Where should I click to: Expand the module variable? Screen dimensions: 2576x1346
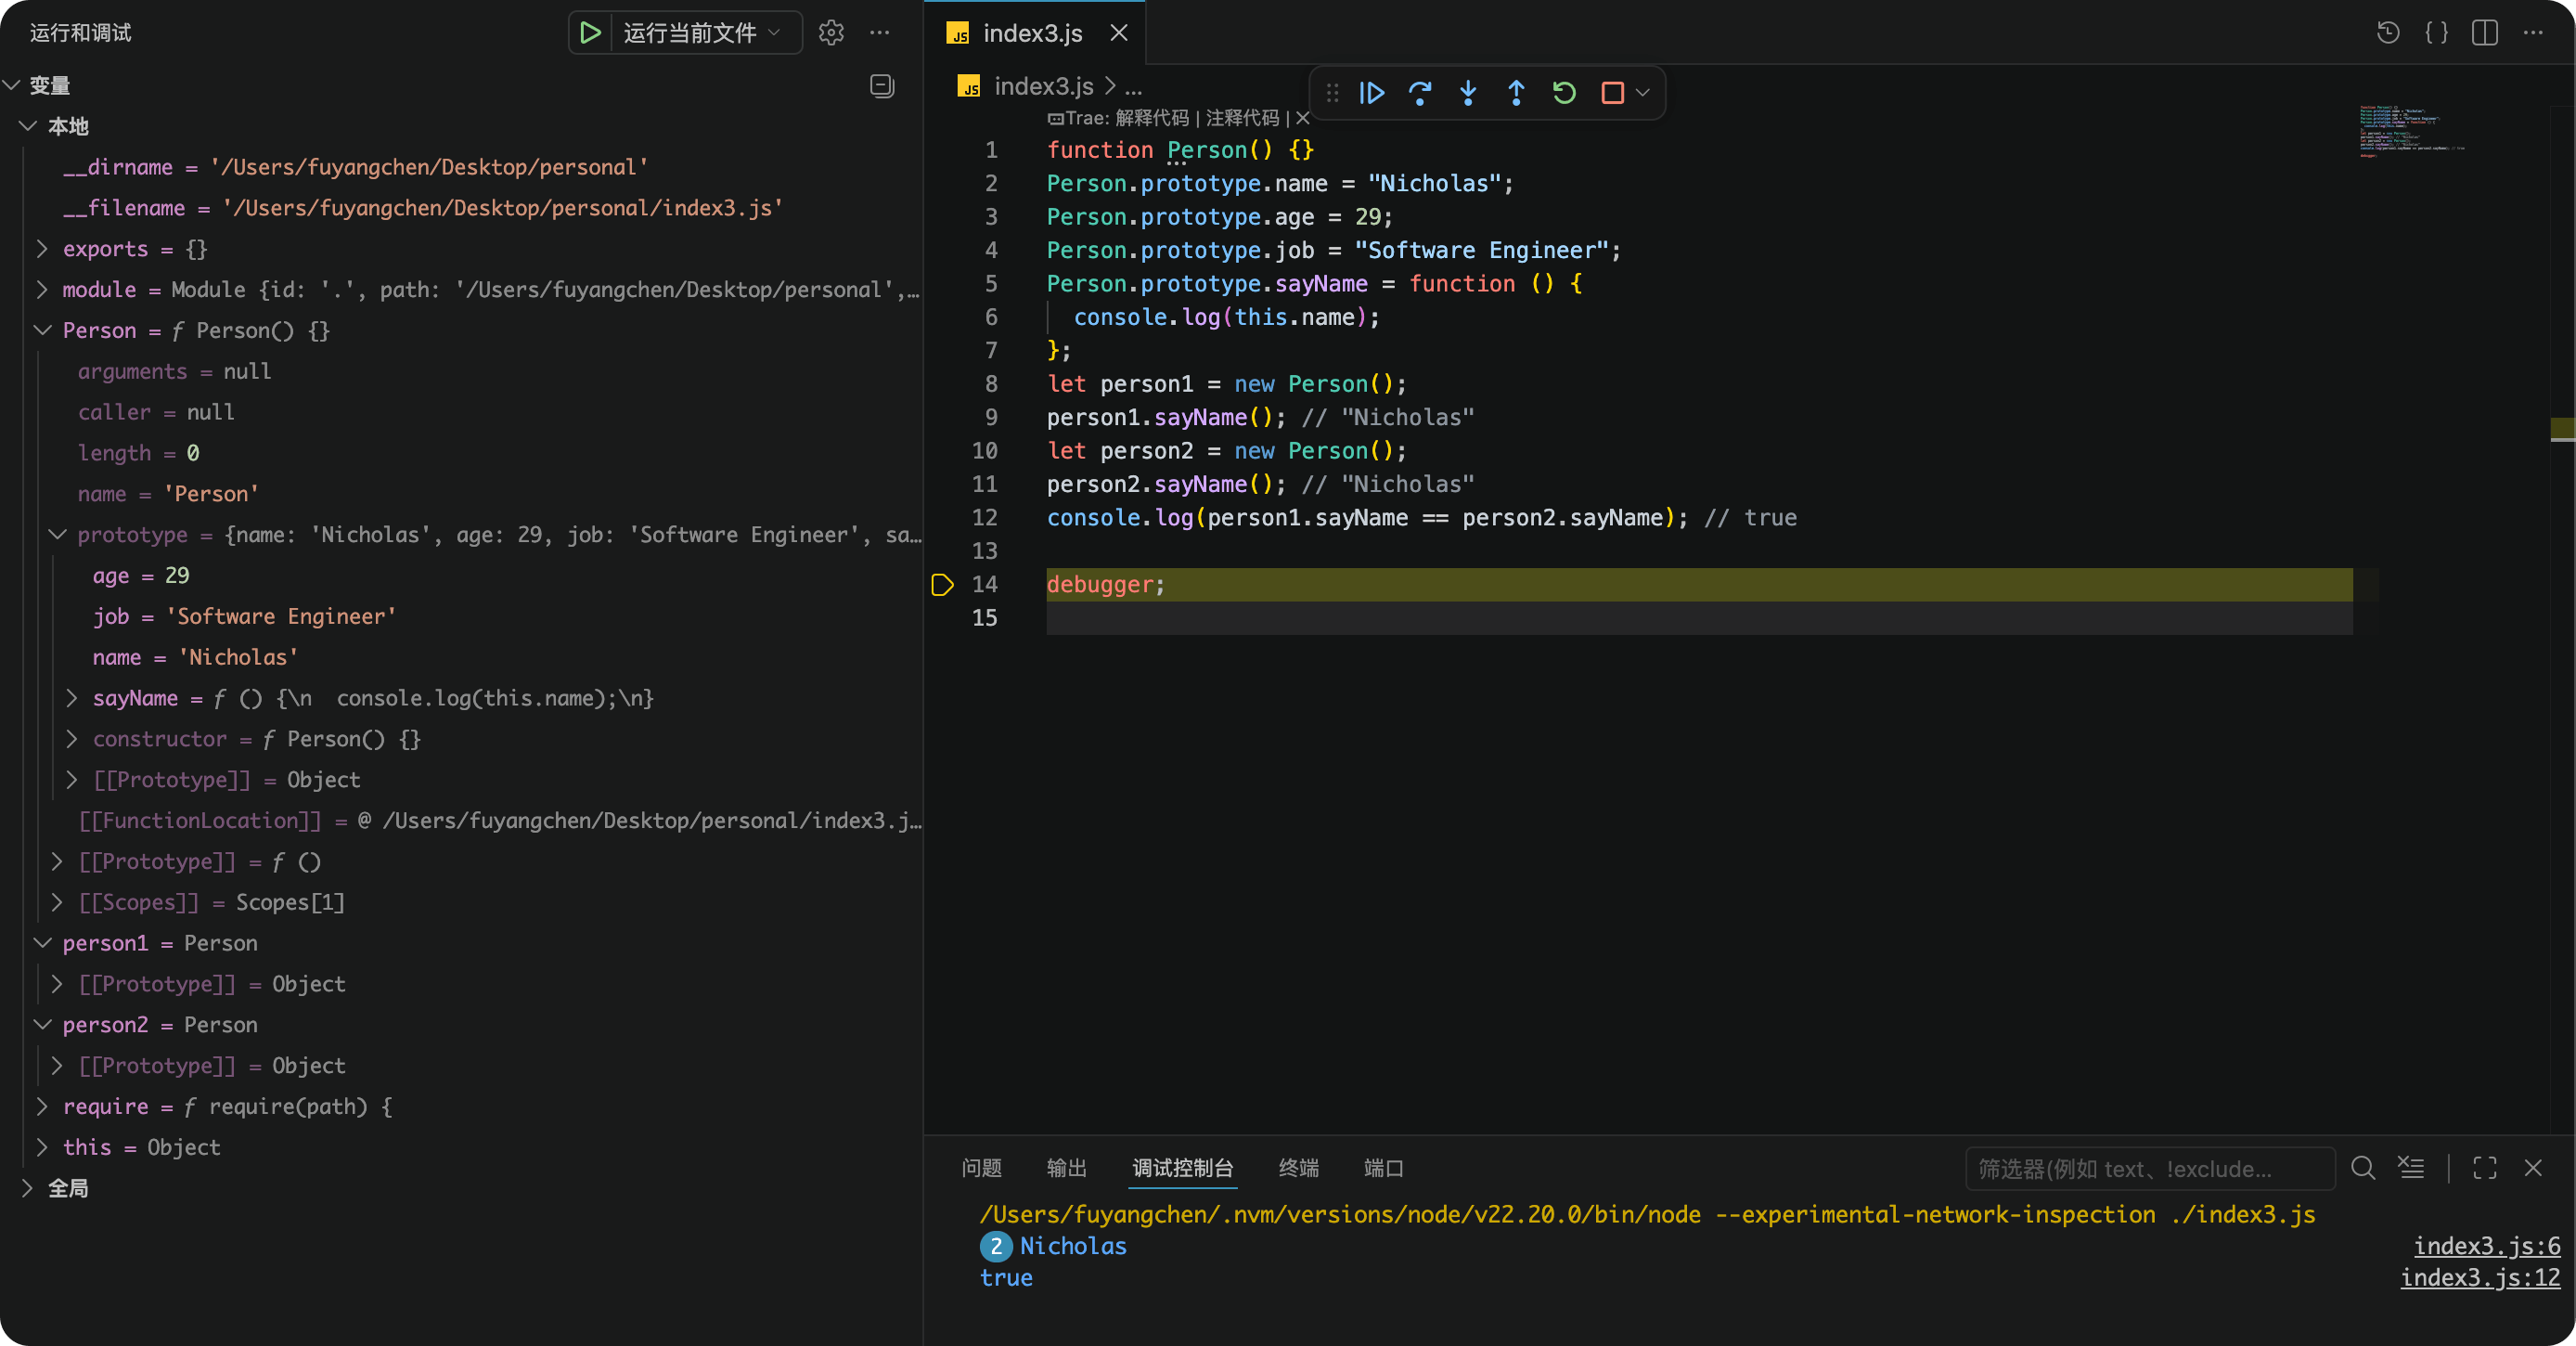[42, 289]
